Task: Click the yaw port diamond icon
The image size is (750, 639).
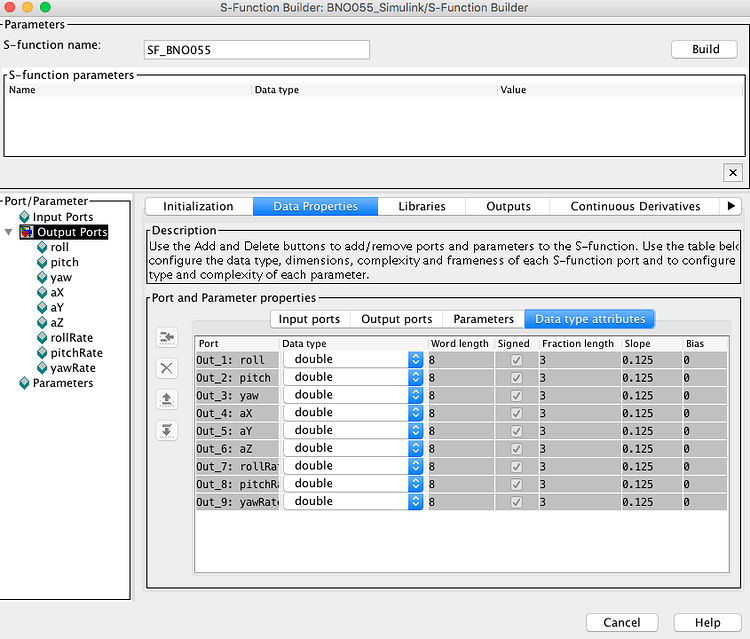Action: pyautogui.click(x=42, y=277)
